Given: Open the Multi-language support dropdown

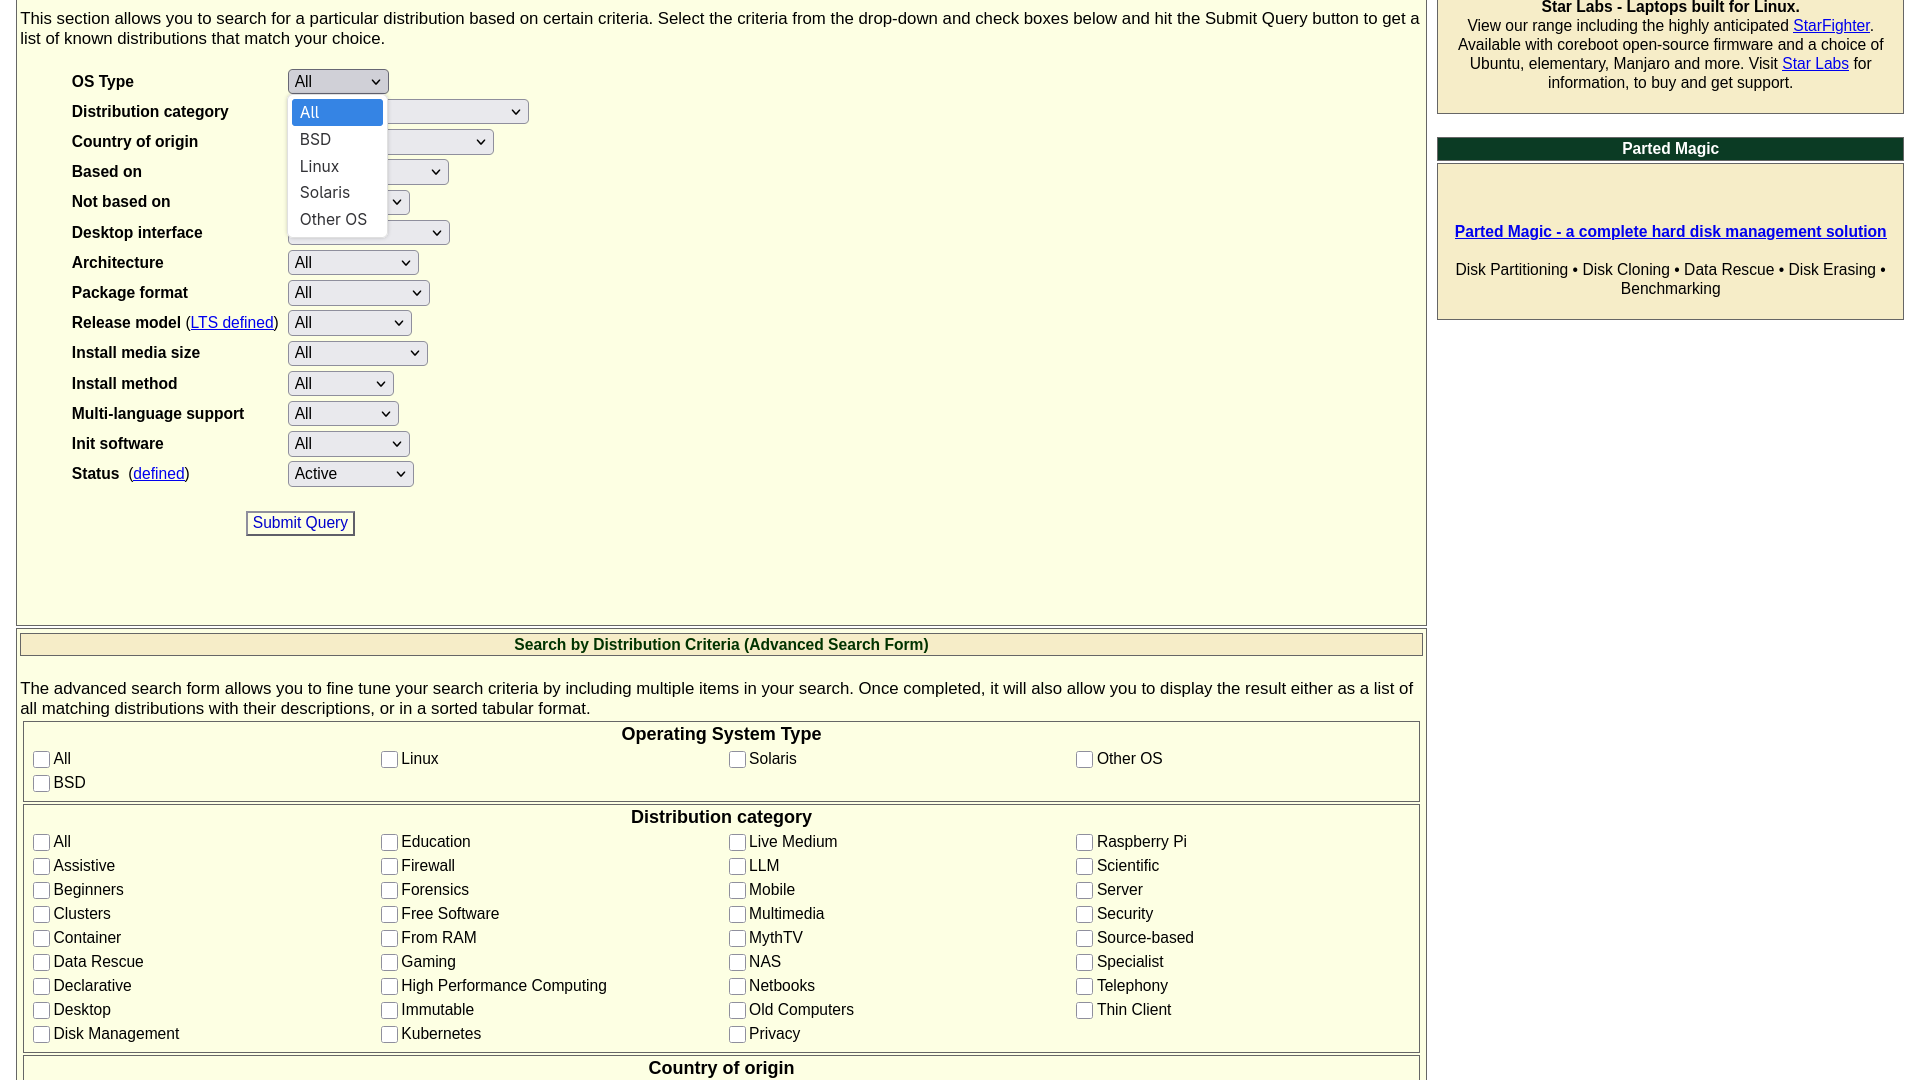Looking at the screenshot, I should (x=343, y=413).
